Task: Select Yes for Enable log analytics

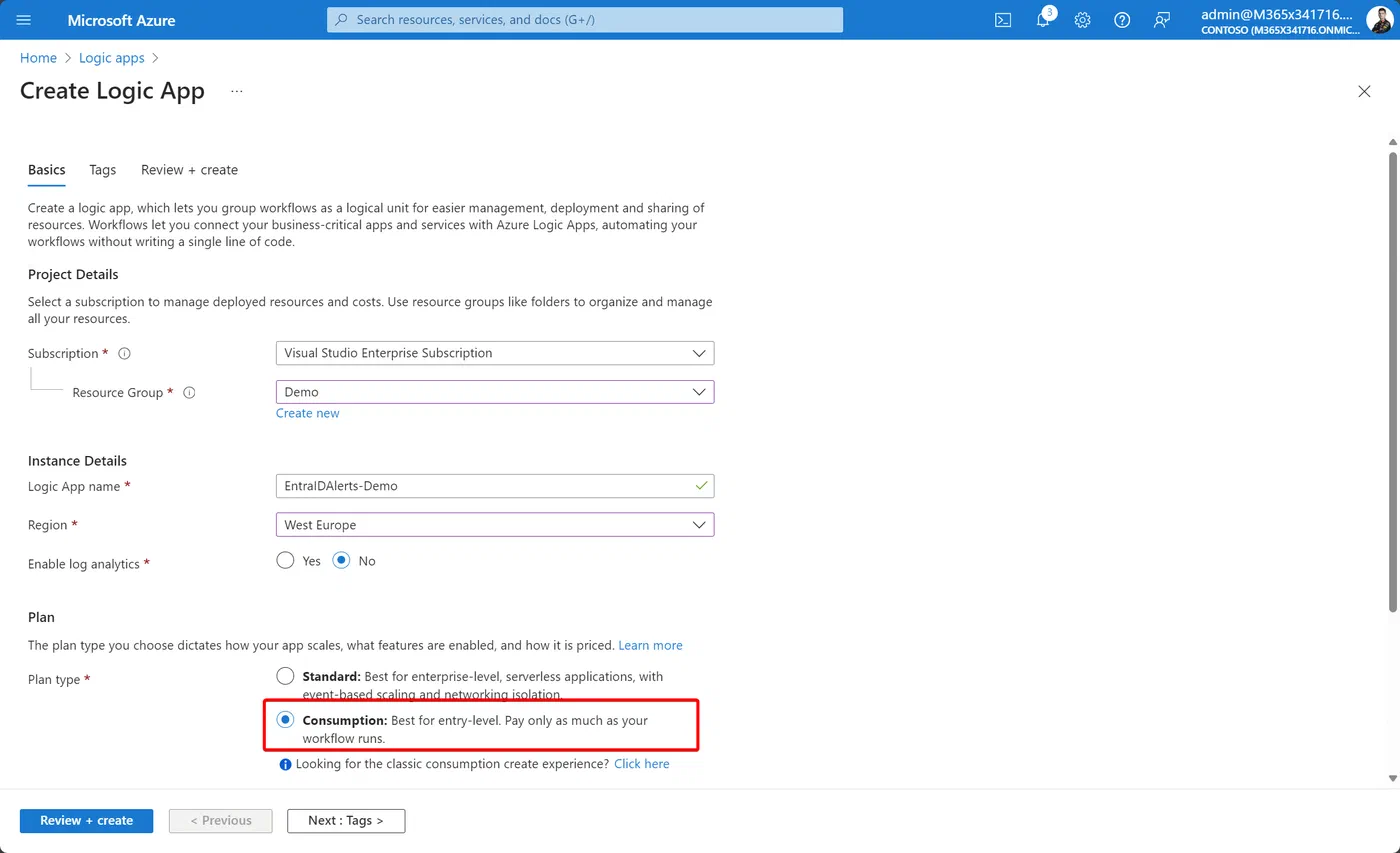Action: pos(285,560)
